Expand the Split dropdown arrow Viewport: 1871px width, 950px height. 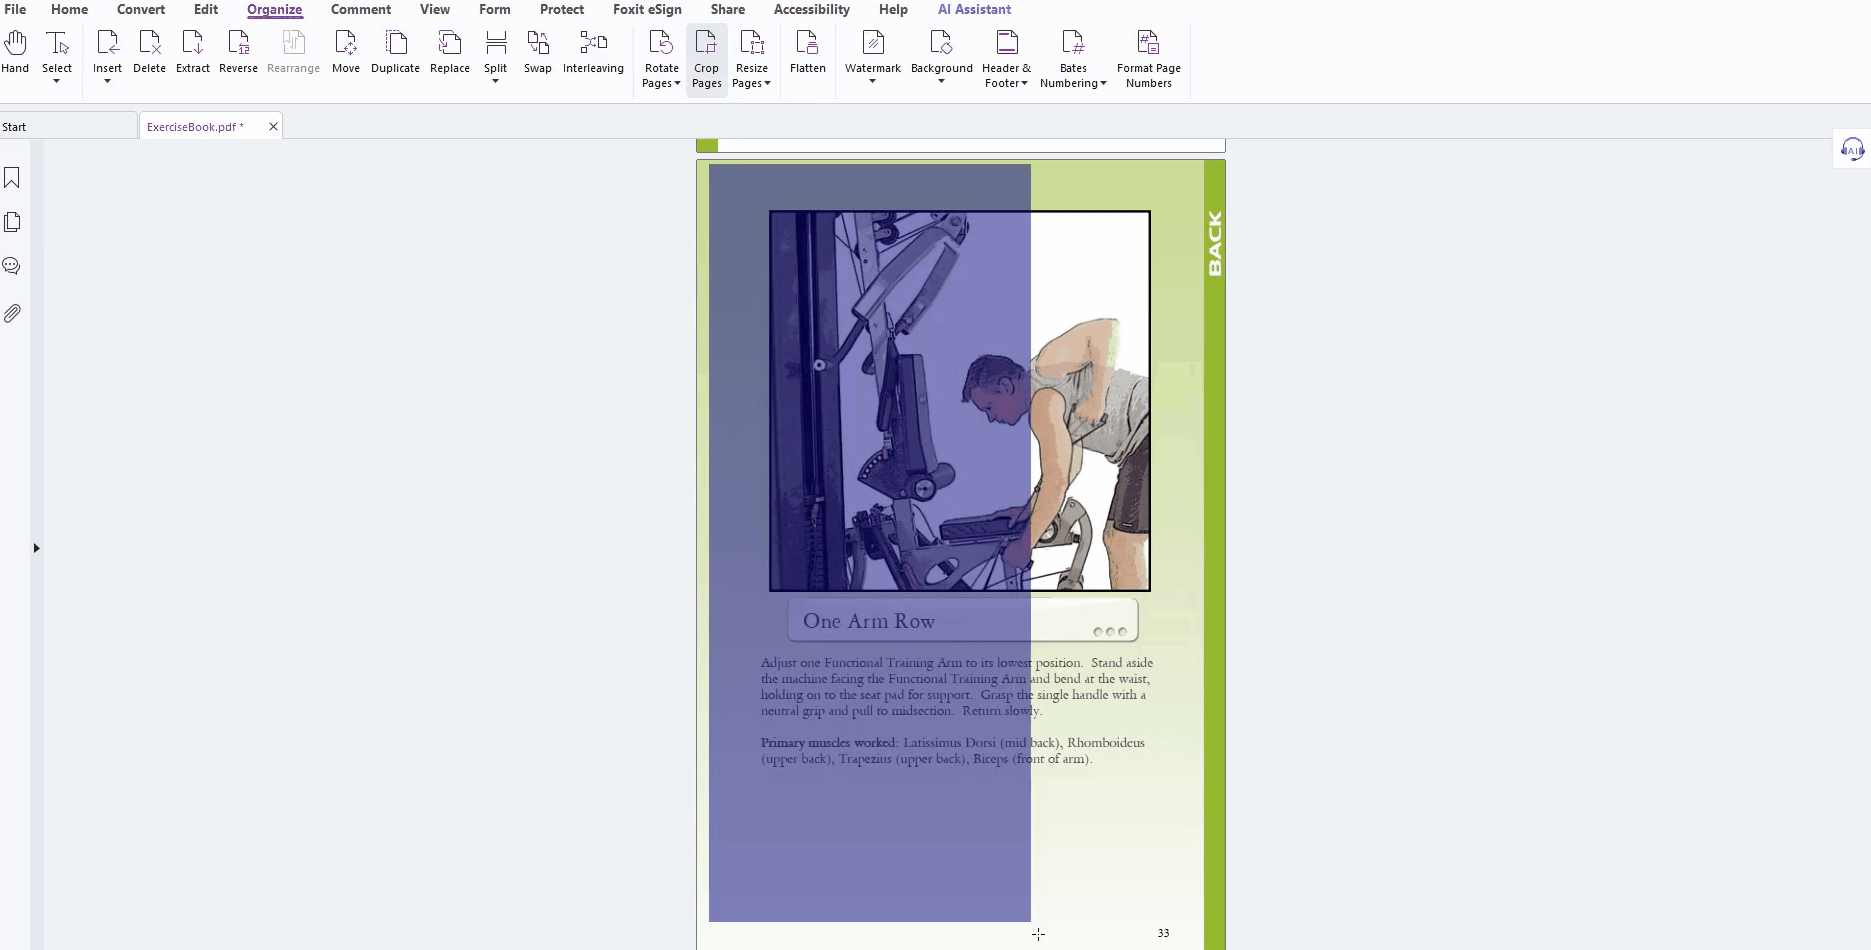tap(496, 81)
